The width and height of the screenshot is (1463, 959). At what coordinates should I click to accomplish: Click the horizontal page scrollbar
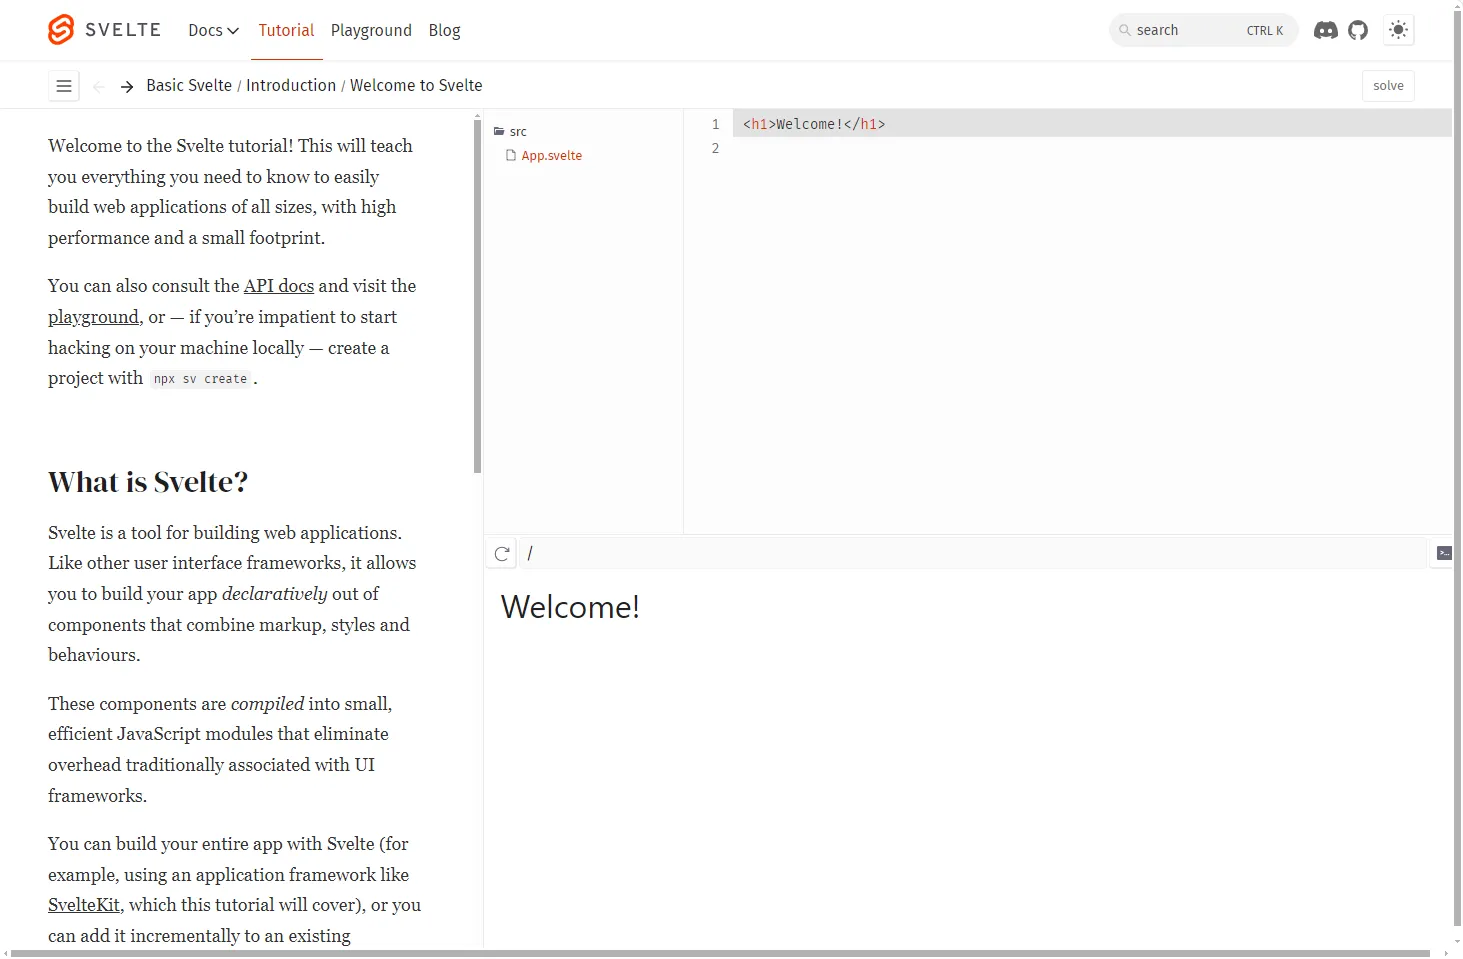click(720, 954)
